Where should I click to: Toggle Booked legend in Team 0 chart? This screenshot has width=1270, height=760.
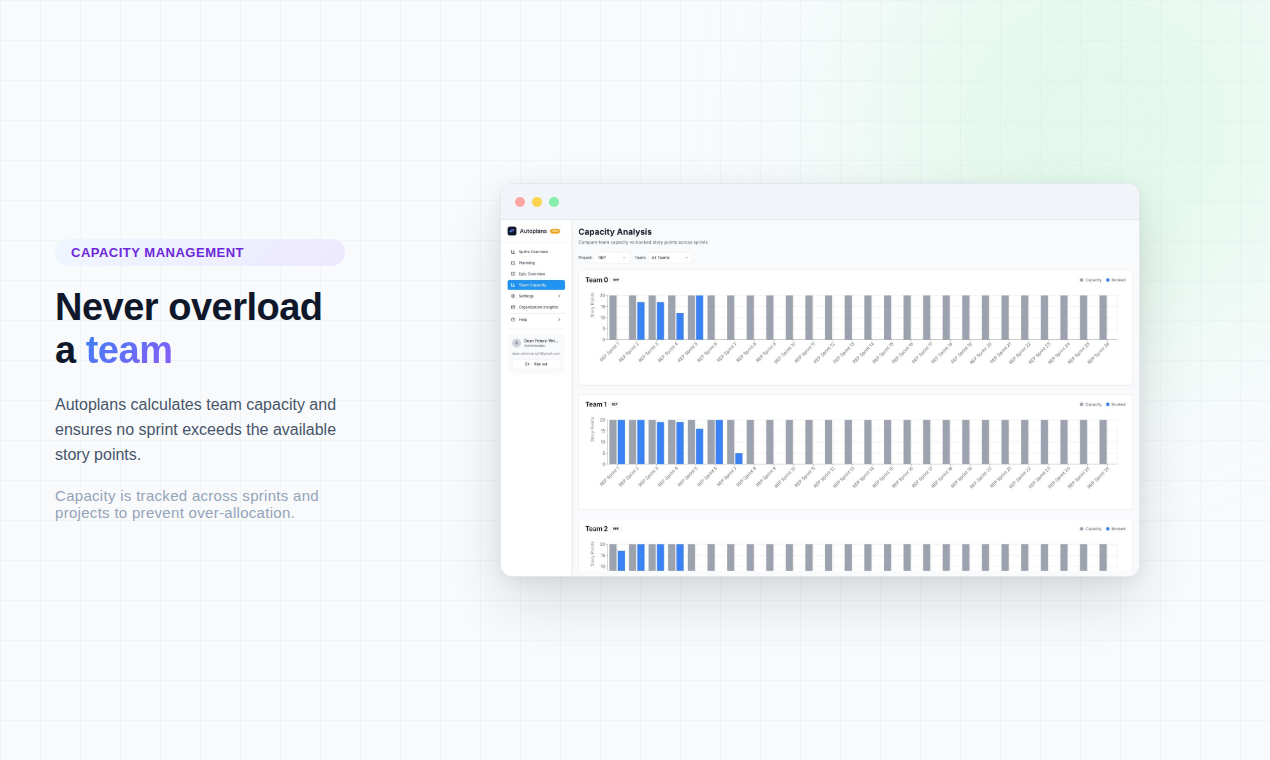pyautogui.click(x=1116, y=280)
